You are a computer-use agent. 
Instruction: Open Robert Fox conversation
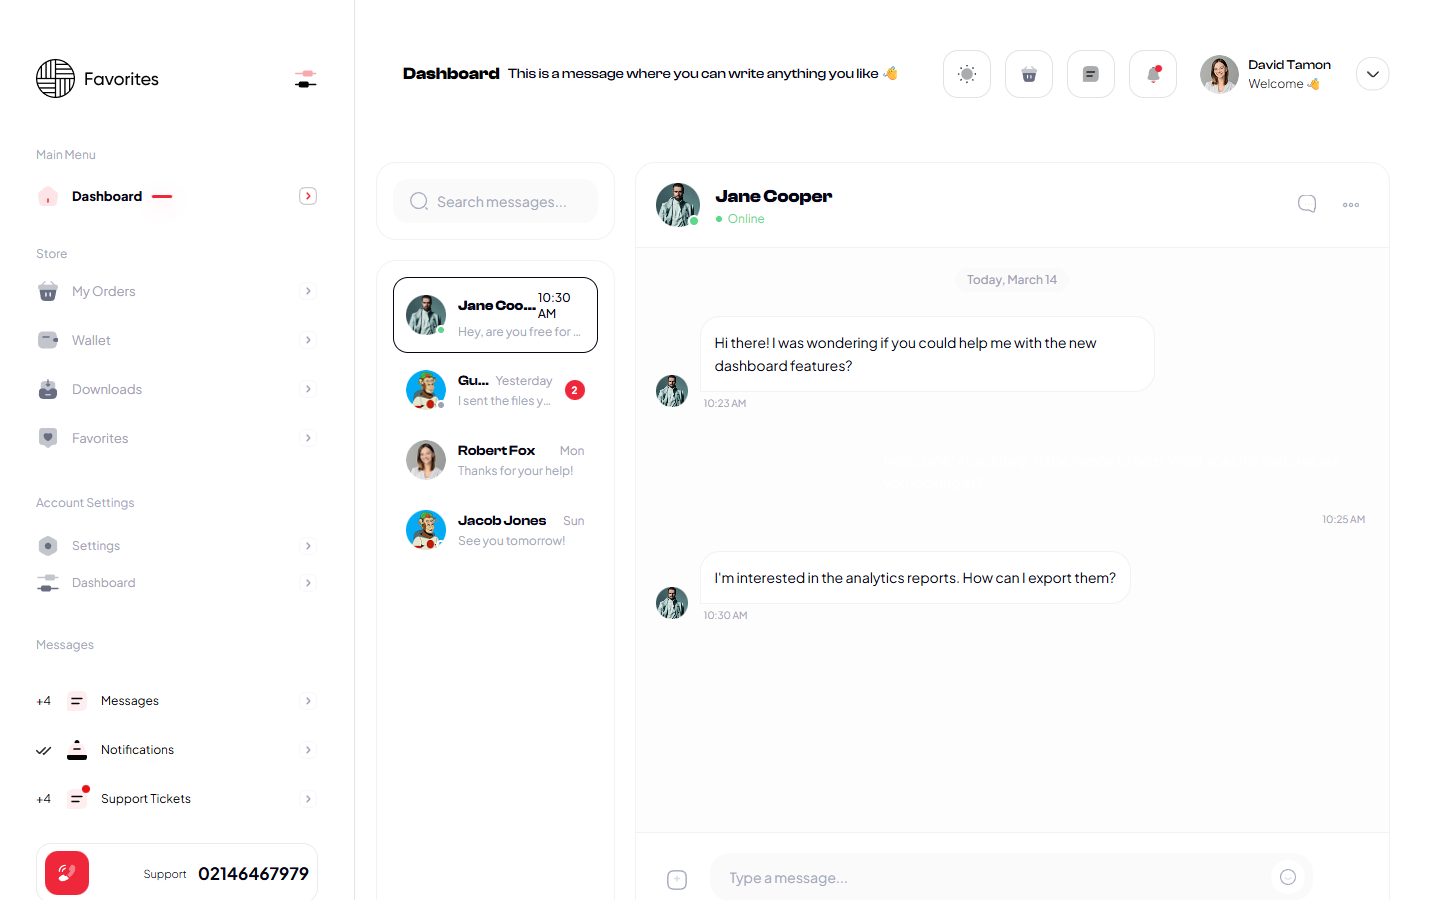tap(496, 460)
